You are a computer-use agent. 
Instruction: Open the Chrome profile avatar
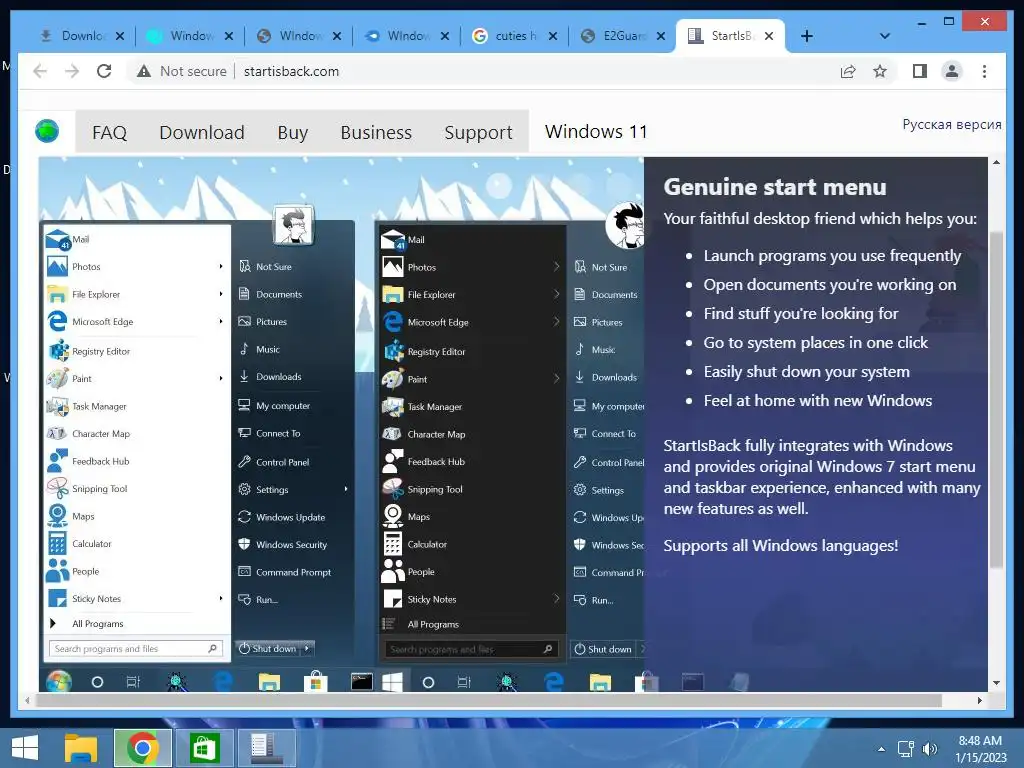pos(952,71)
